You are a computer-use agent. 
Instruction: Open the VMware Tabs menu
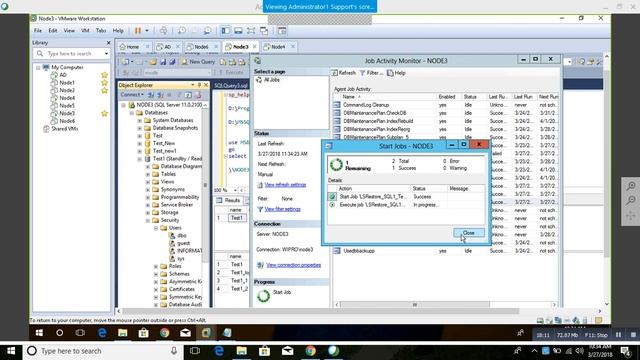tap(101, 31)
